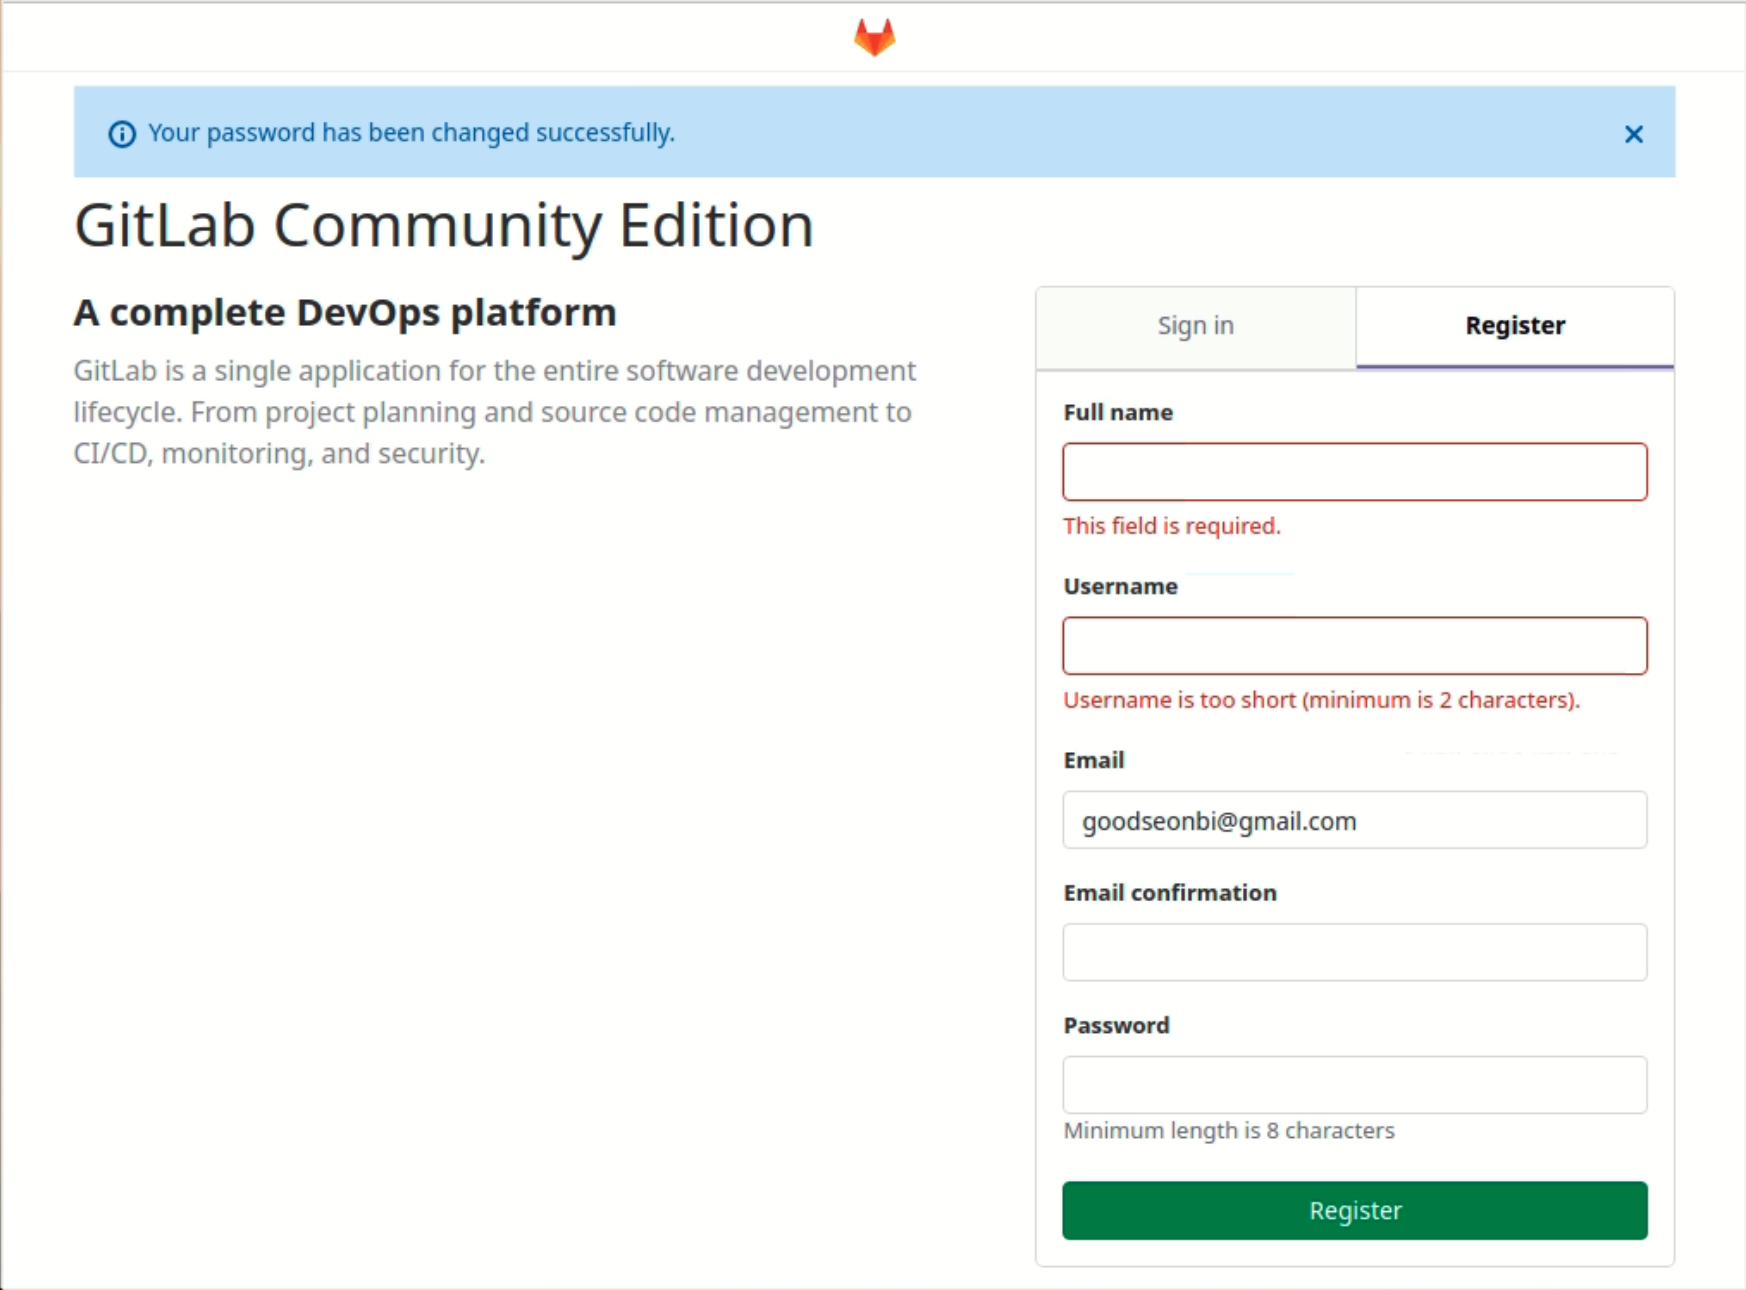Focus the Full name input field

(1355, 472)
